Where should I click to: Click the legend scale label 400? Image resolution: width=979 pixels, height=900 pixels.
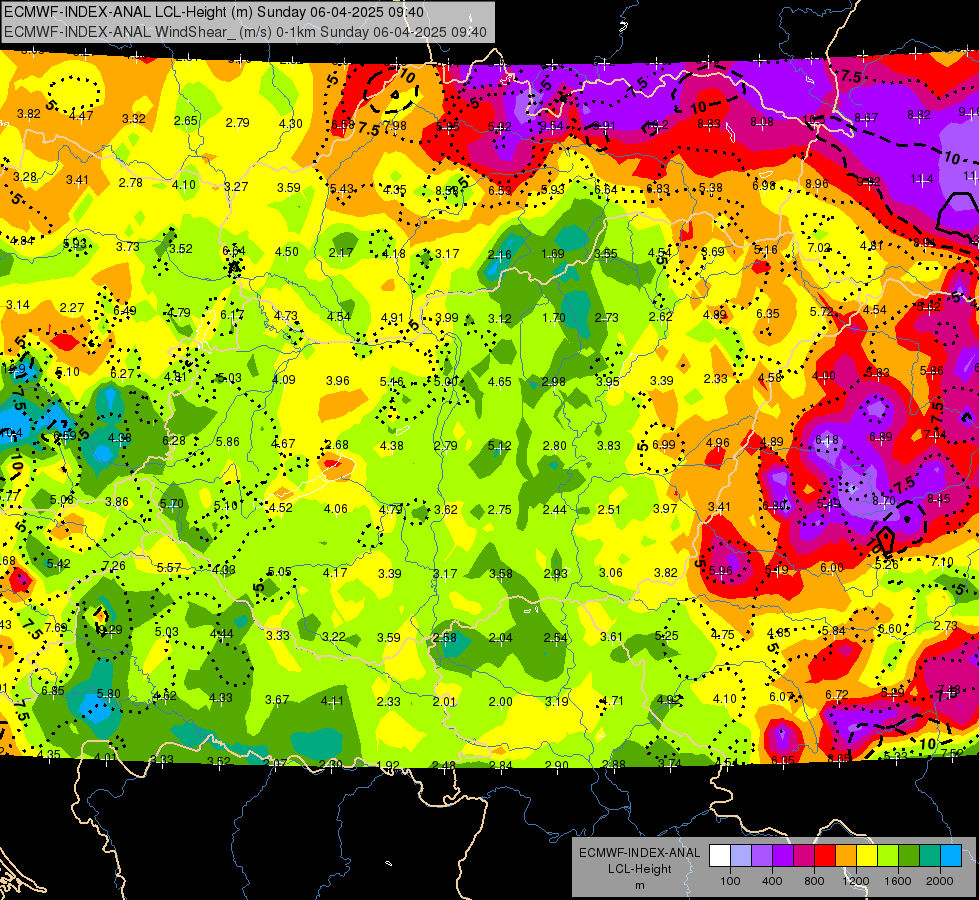coord(772,881)
